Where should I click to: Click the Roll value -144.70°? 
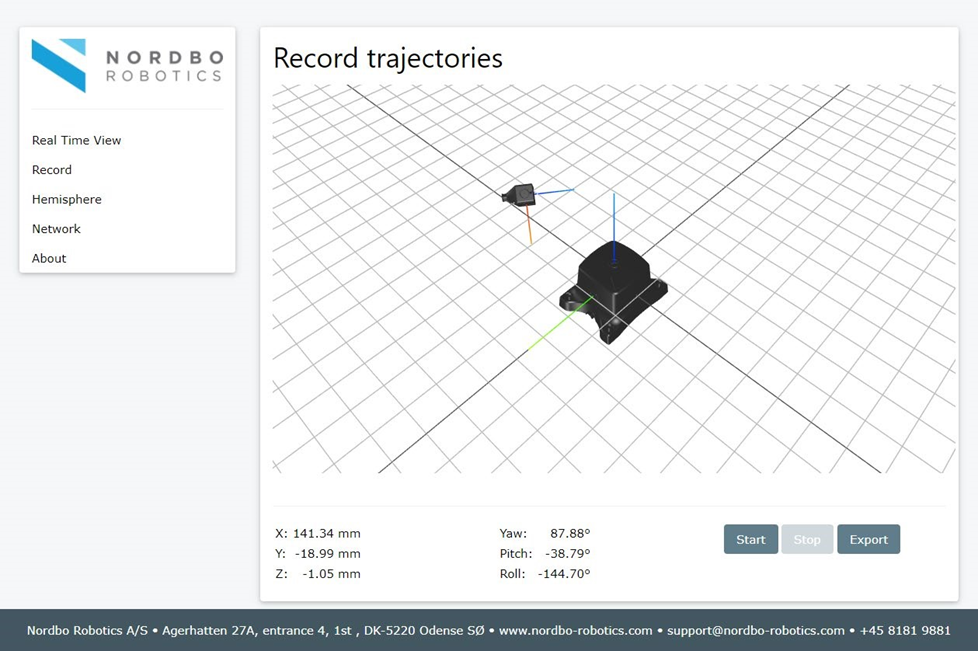click(564, 574)
